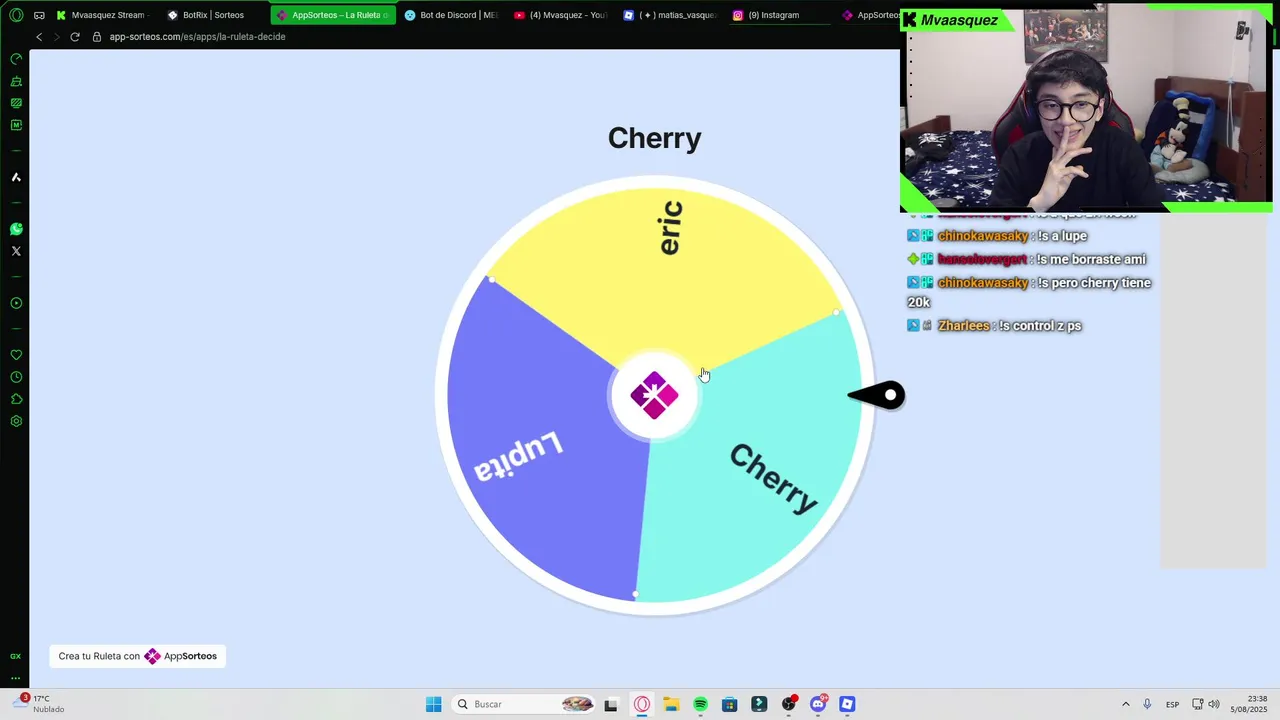The width and height of the screenshot is (1280, 720).
Task: Open GX Cleaner sidebar icon
Action: pyautogui.click(x=16, y=81)
